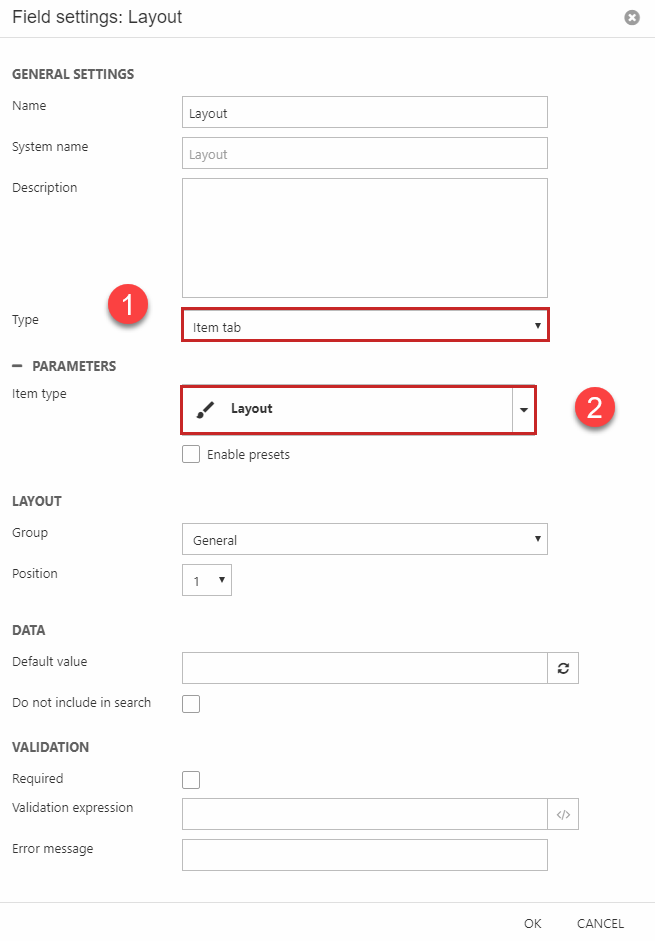Click the Validation expression input field
Screen dimensions: 655x941
365,814
